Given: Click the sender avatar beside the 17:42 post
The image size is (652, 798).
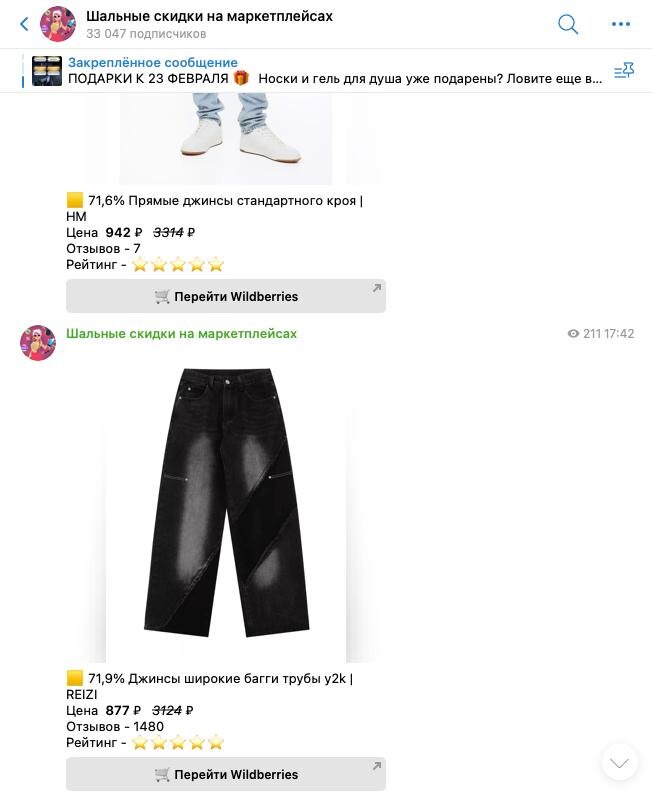Looking at the screenshot, I should (x=38, y=343).
